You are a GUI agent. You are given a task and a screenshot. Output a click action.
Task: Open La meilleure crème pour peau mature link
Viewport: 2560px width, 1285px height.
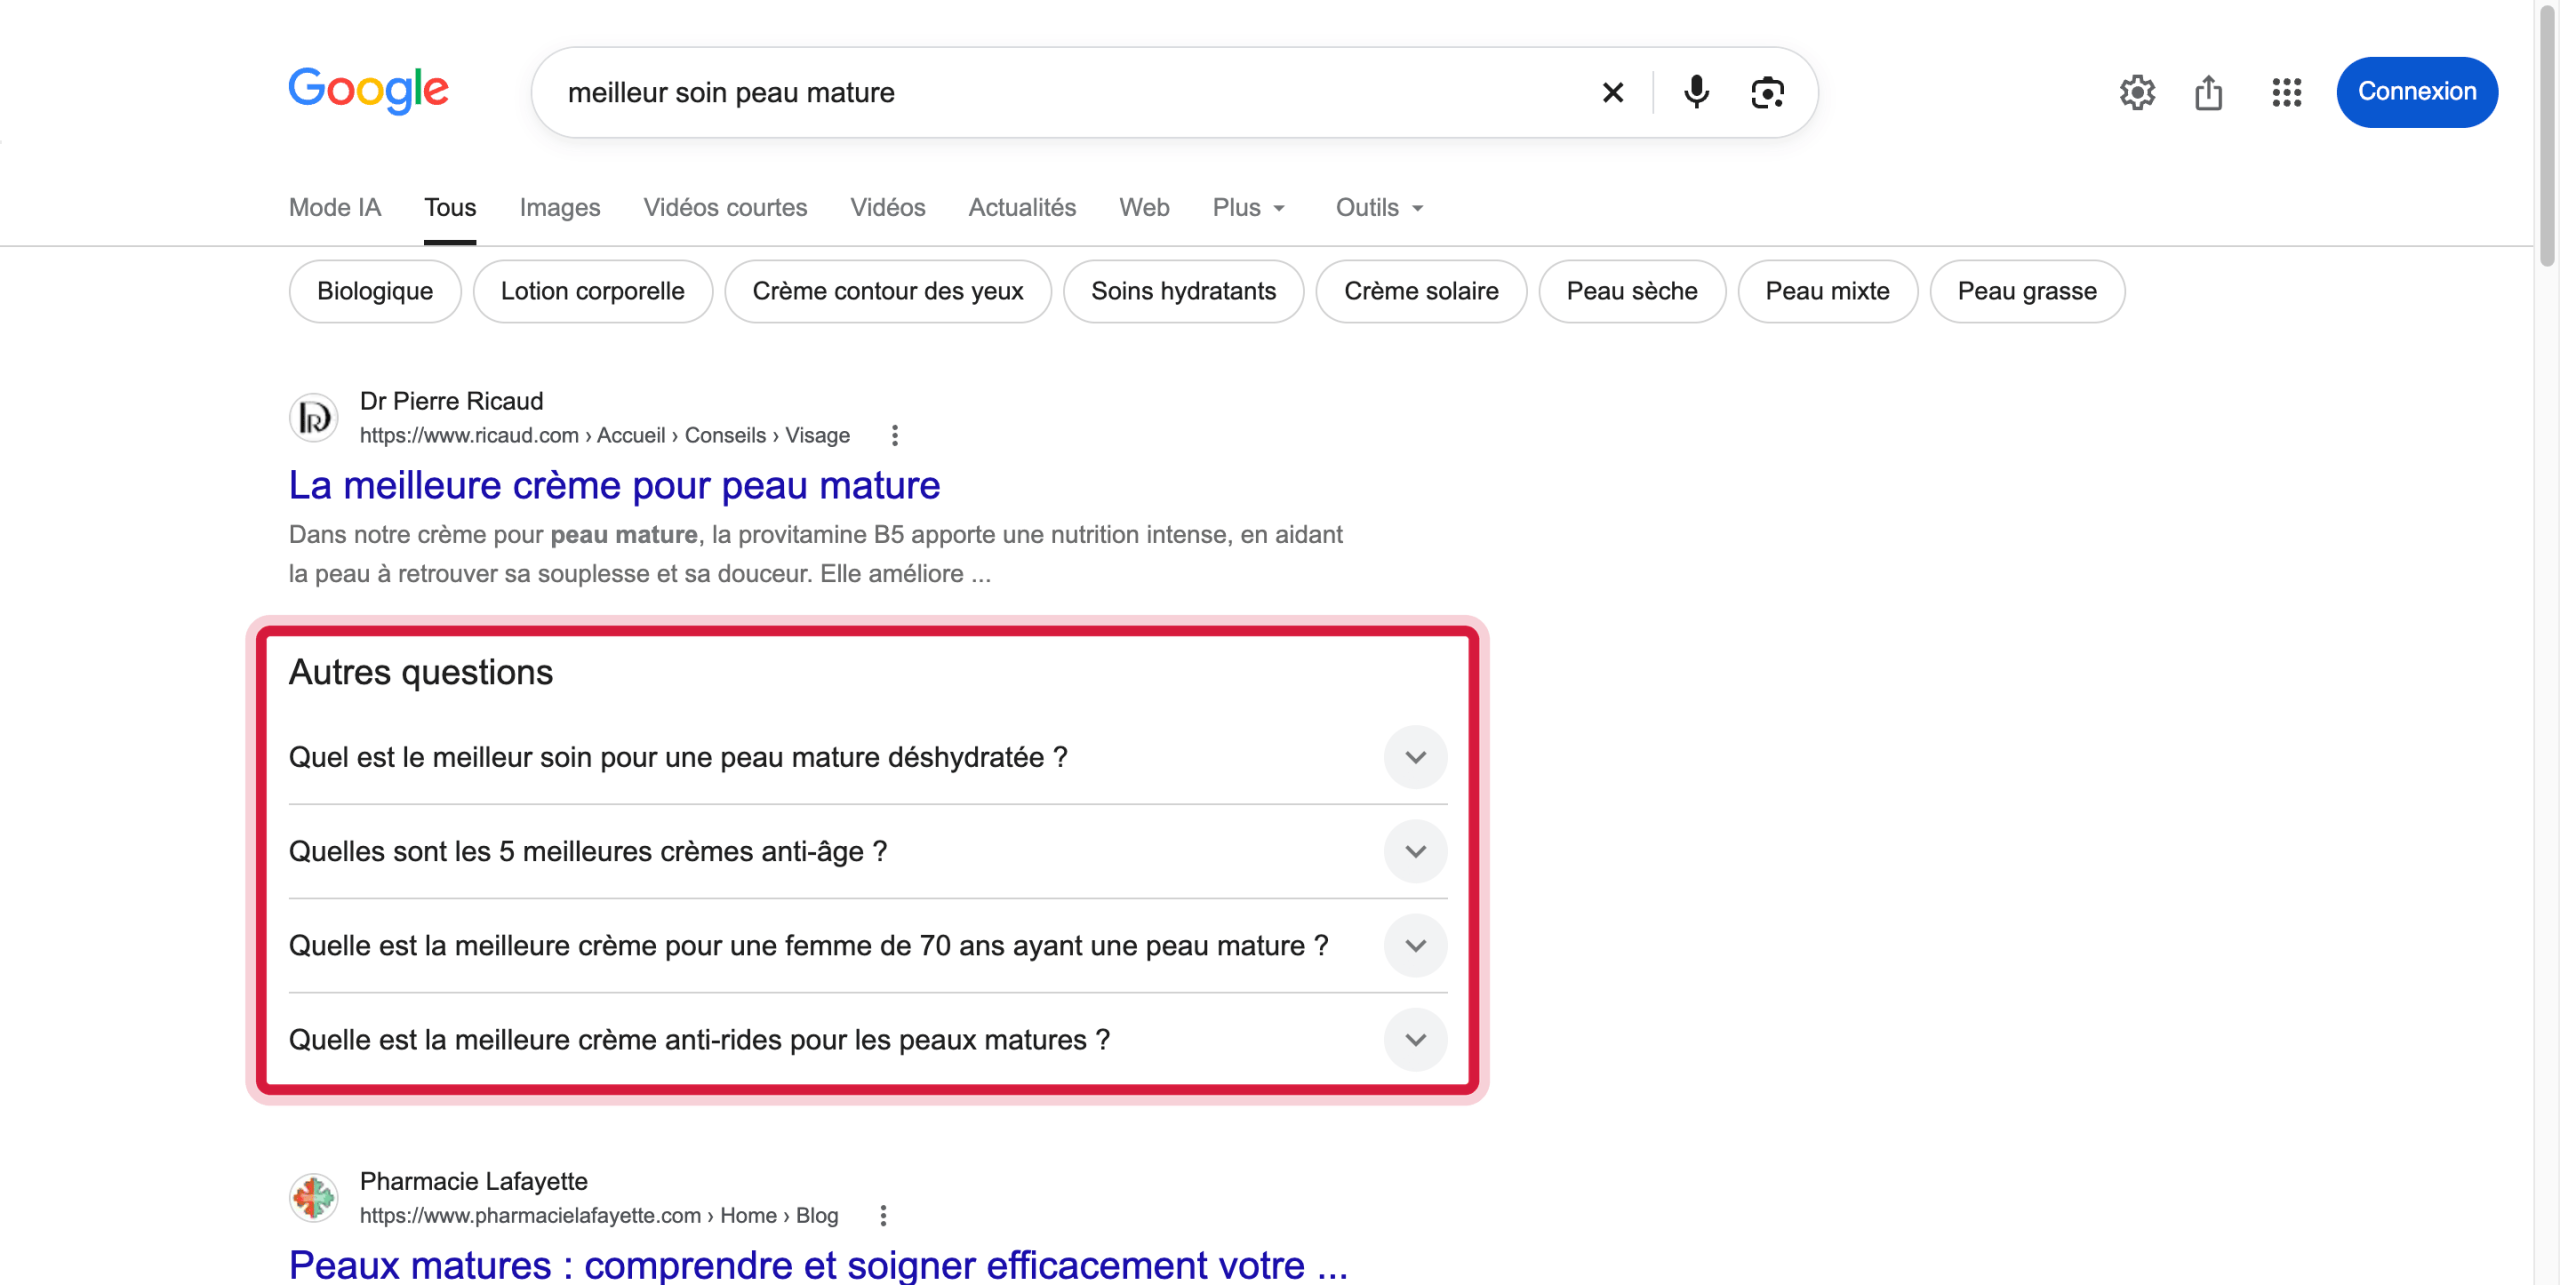pos(614,485)
